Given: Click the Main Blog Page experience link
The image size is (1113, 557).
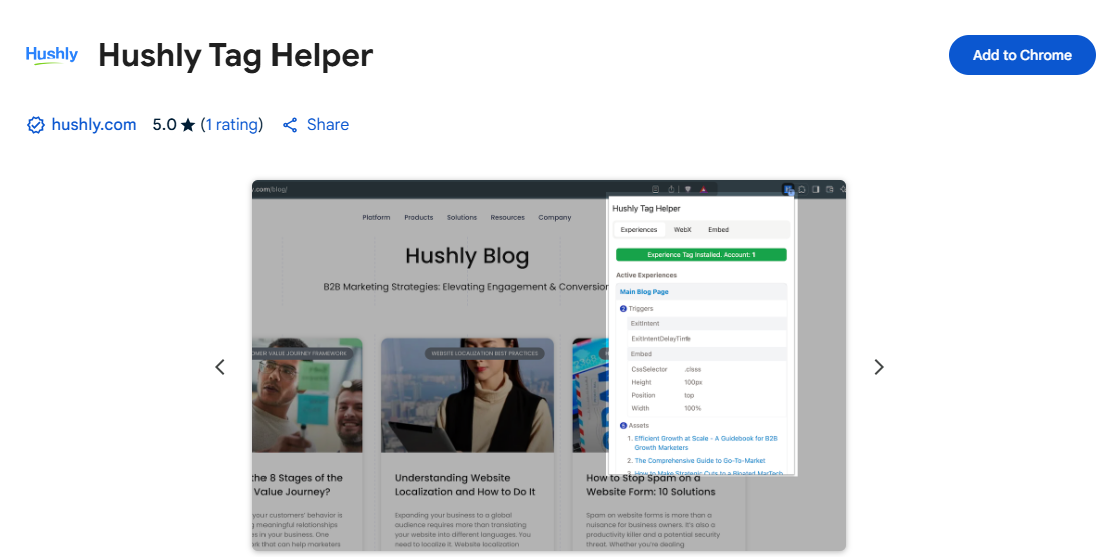Looking at the screenshot, I should click(x=644, y=292).
